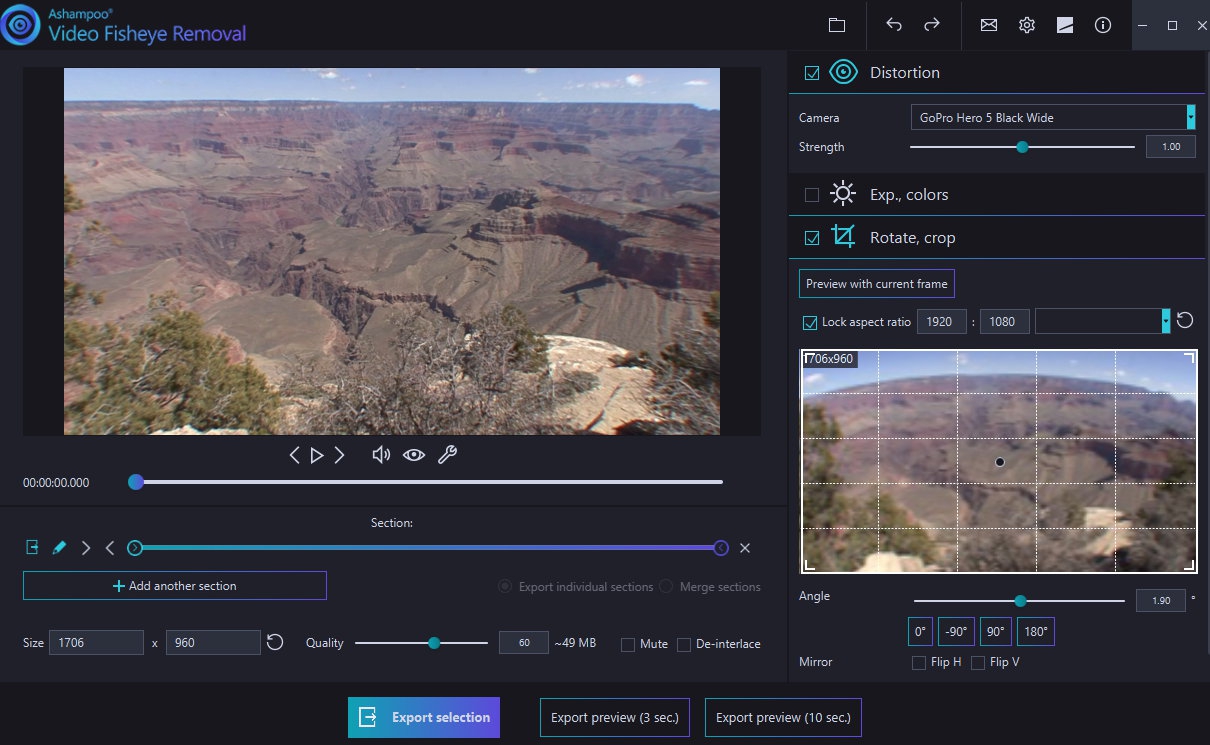Reset the crop aspect ratio with the circular arrow
Viewport: 1210px width, 745px height.
[1185, 321]
